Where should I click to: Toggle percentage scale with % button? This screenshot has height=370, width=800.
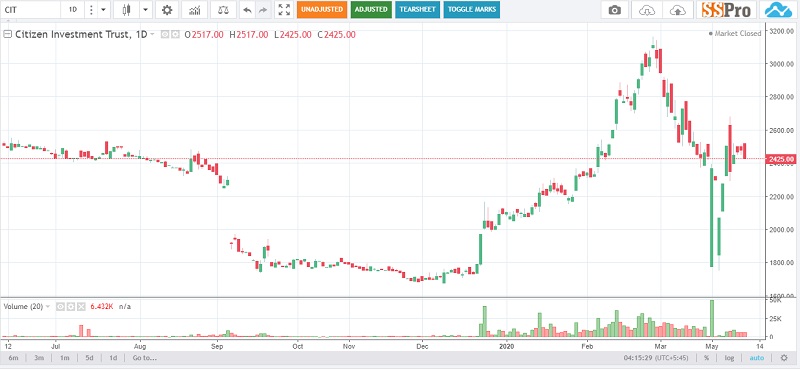[707, 358]
